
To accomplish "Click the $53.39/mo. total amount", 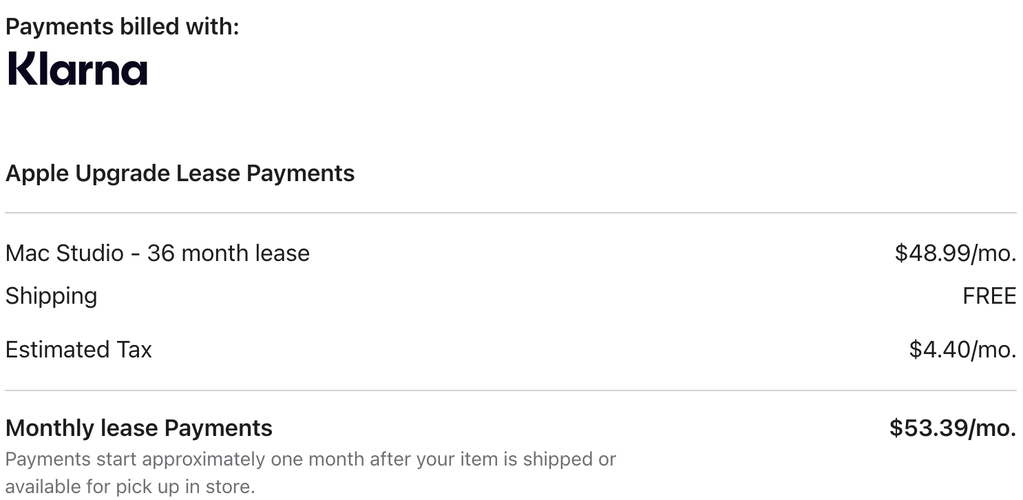I will 953,428.
